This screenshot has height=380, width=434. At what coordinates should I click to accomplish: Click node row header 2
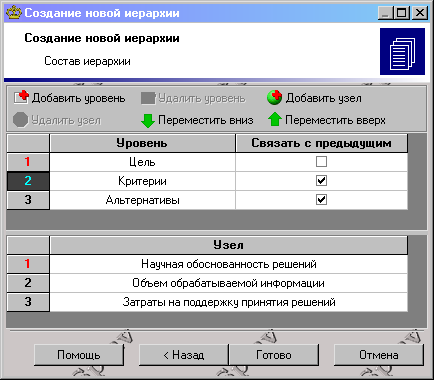[28, 283]
